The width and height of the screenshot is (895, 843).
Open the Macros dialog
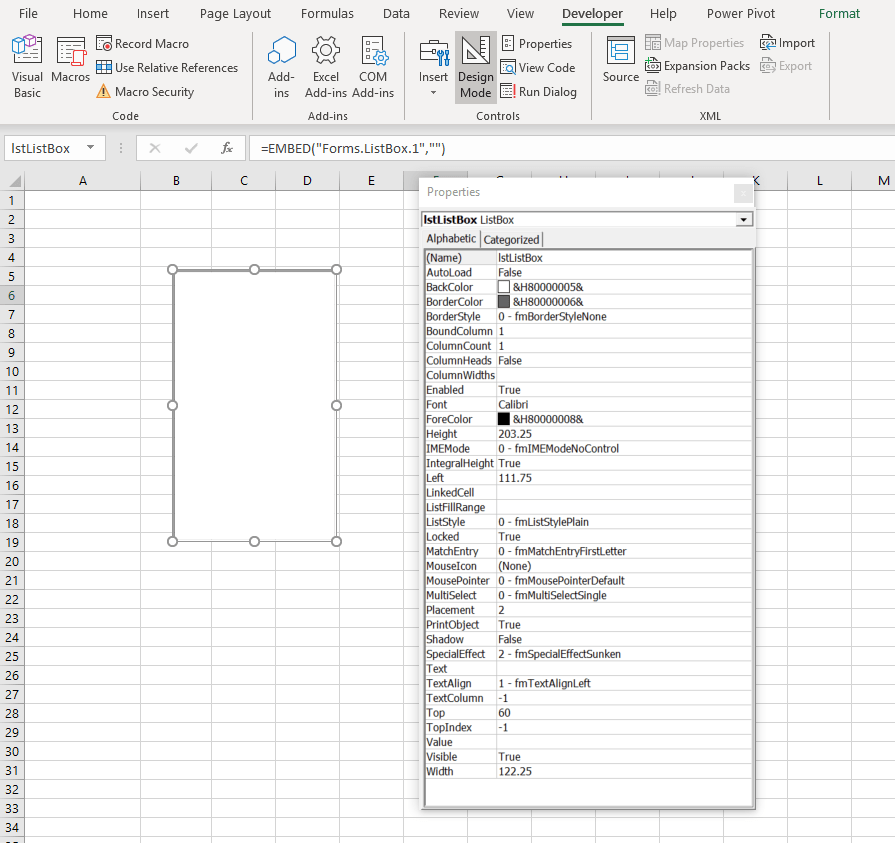tap(70, 65)
